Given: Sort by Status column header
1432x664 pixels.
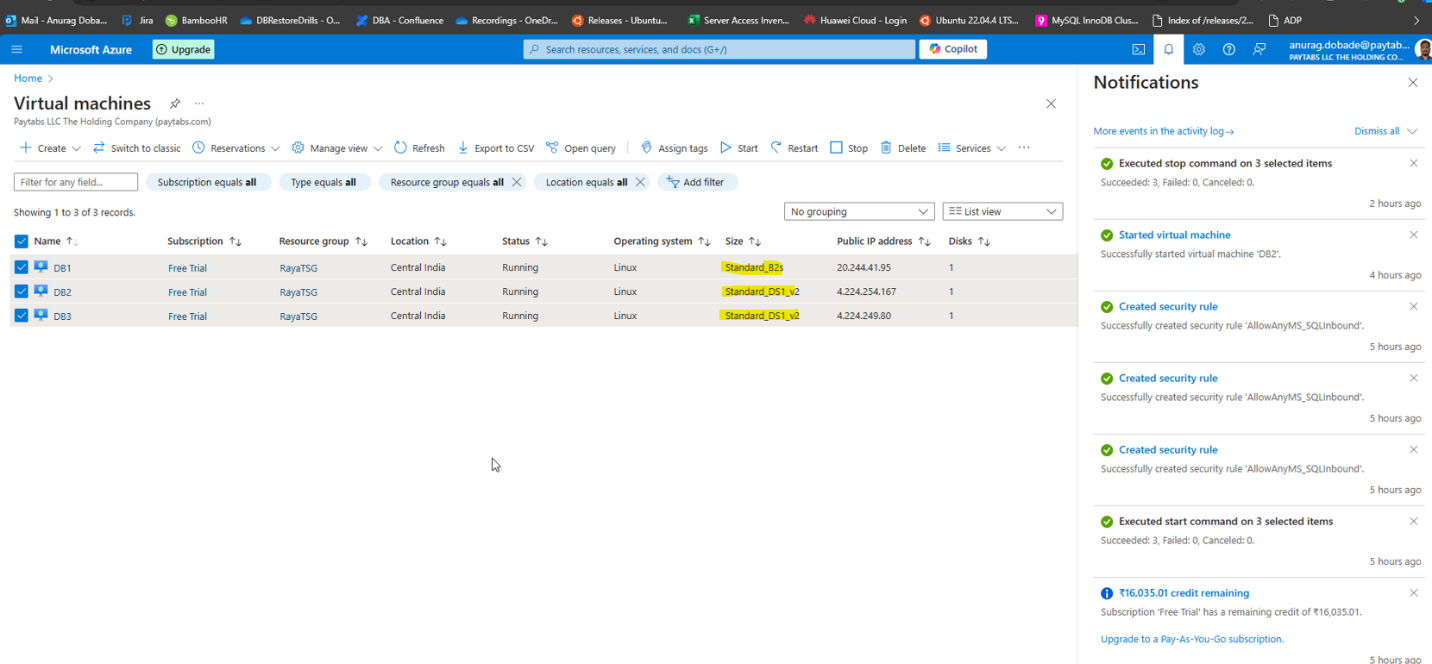Looking at the screenshot, I should pyautogui.click(x=525, y=241).
